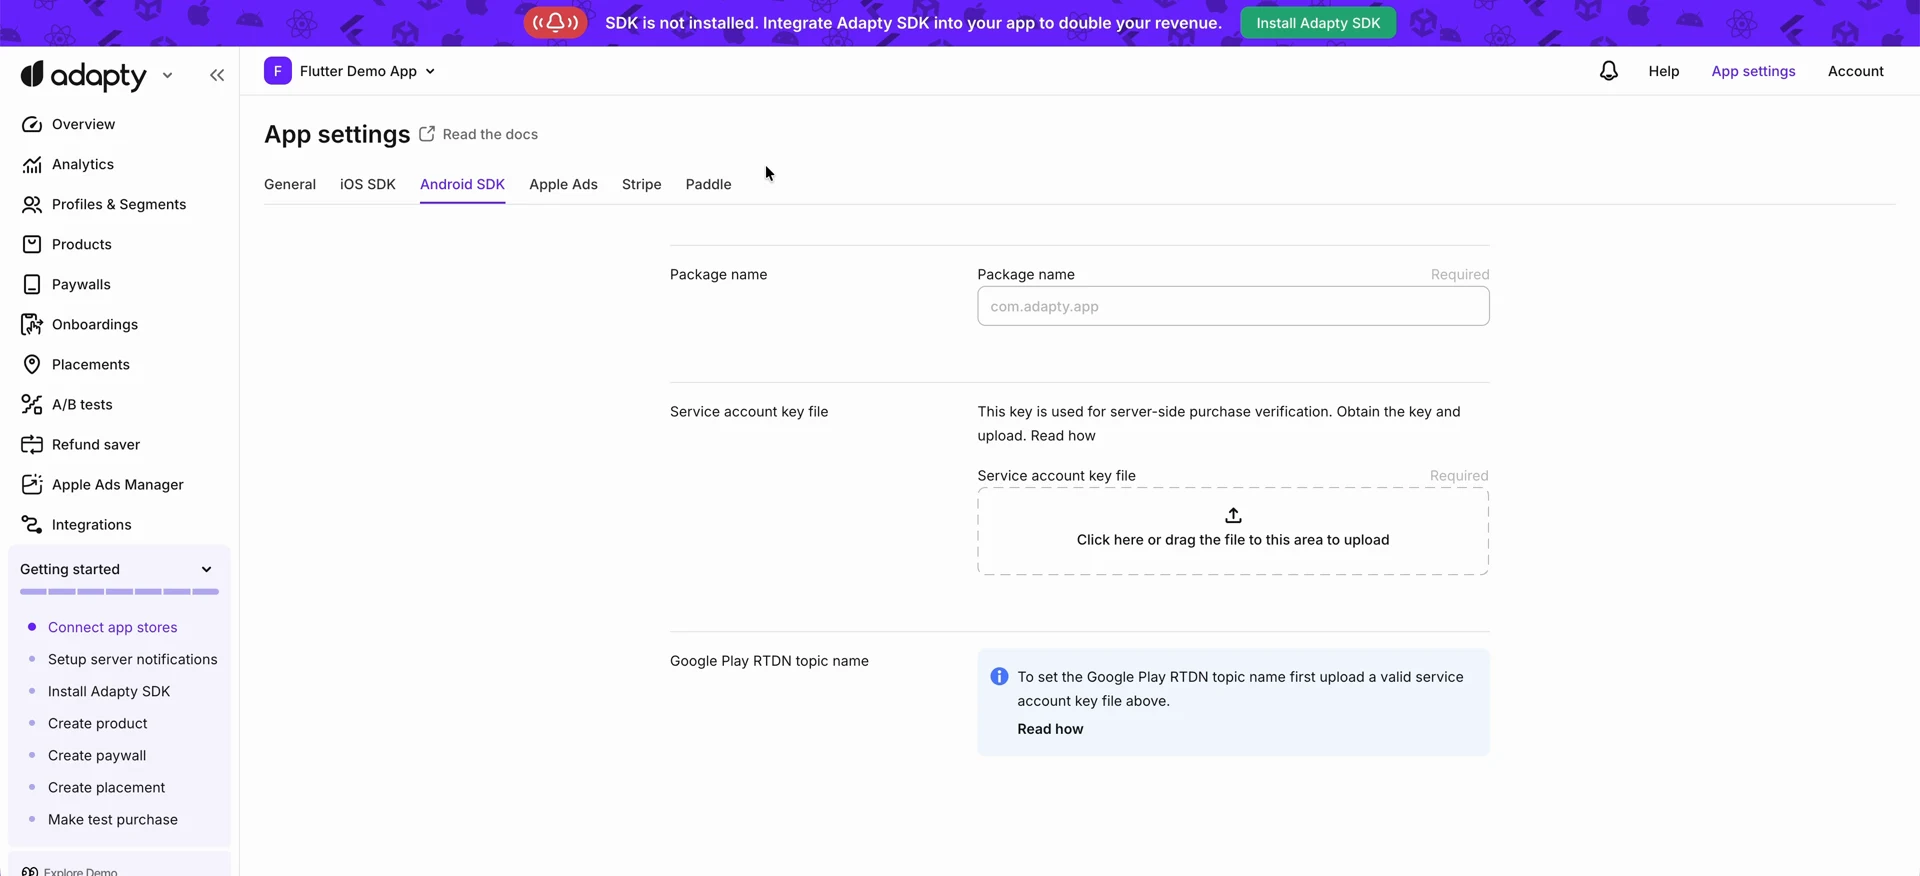Open A/B tests in the sidebar
The width and height of the screenshot is (1920, 876).
pos(82,404)
